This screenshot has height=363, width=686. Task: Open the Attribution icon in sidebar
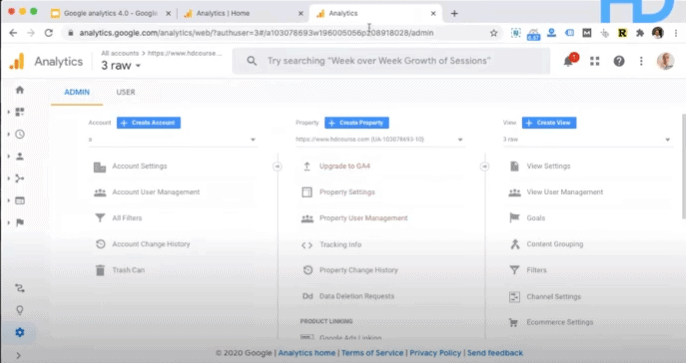pos(20,288)
